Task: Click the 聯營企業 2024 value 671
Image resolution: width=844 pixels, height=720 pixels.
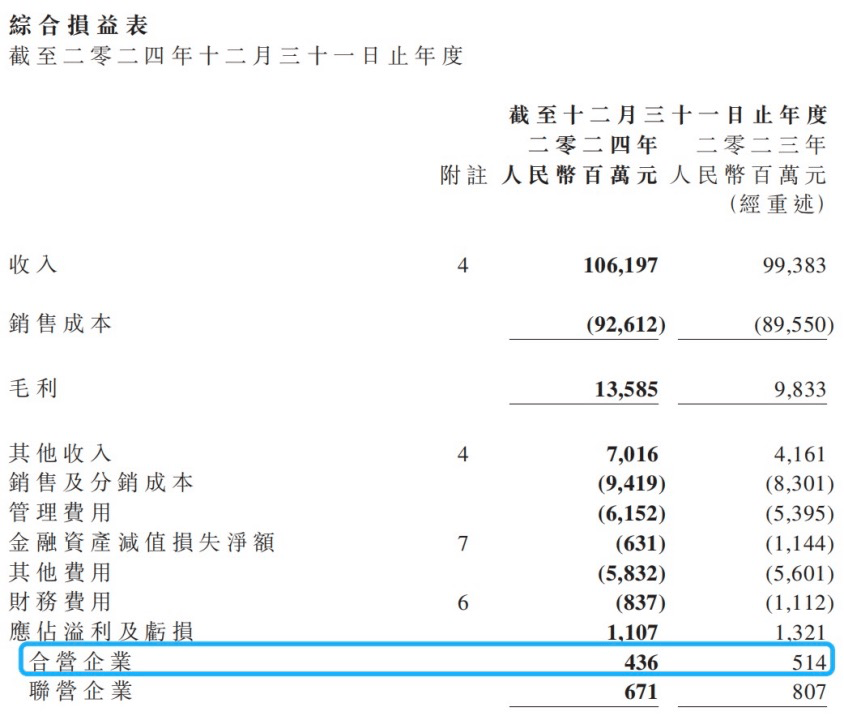Action: tap(640, 692)
